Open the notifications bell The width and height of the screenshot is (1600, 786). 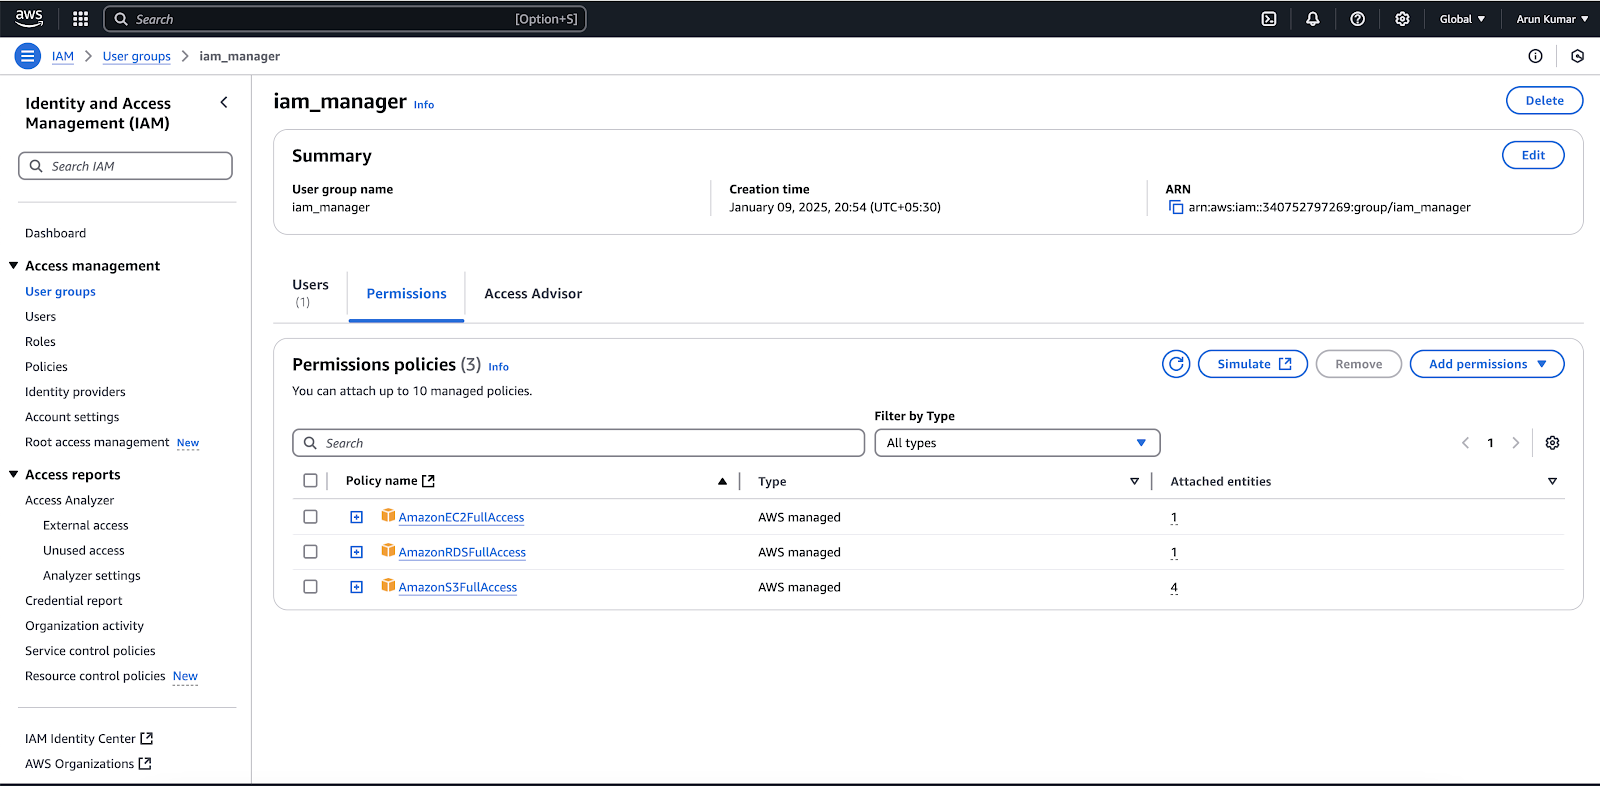1313,19
